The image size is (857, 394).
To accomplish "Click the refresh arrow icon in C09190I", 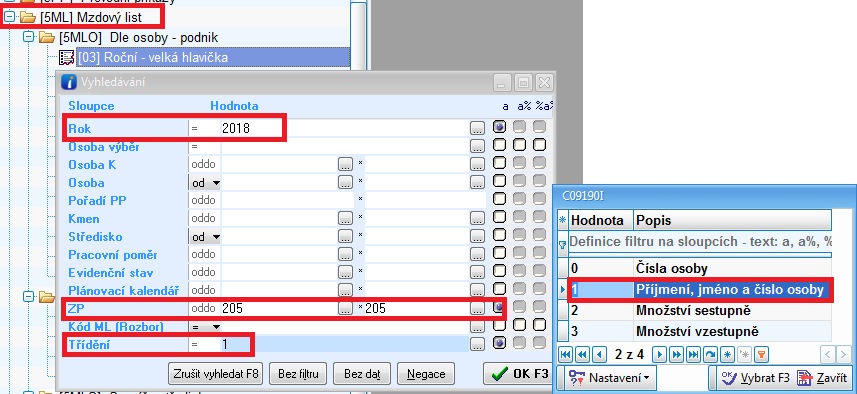I will [711, 355].
